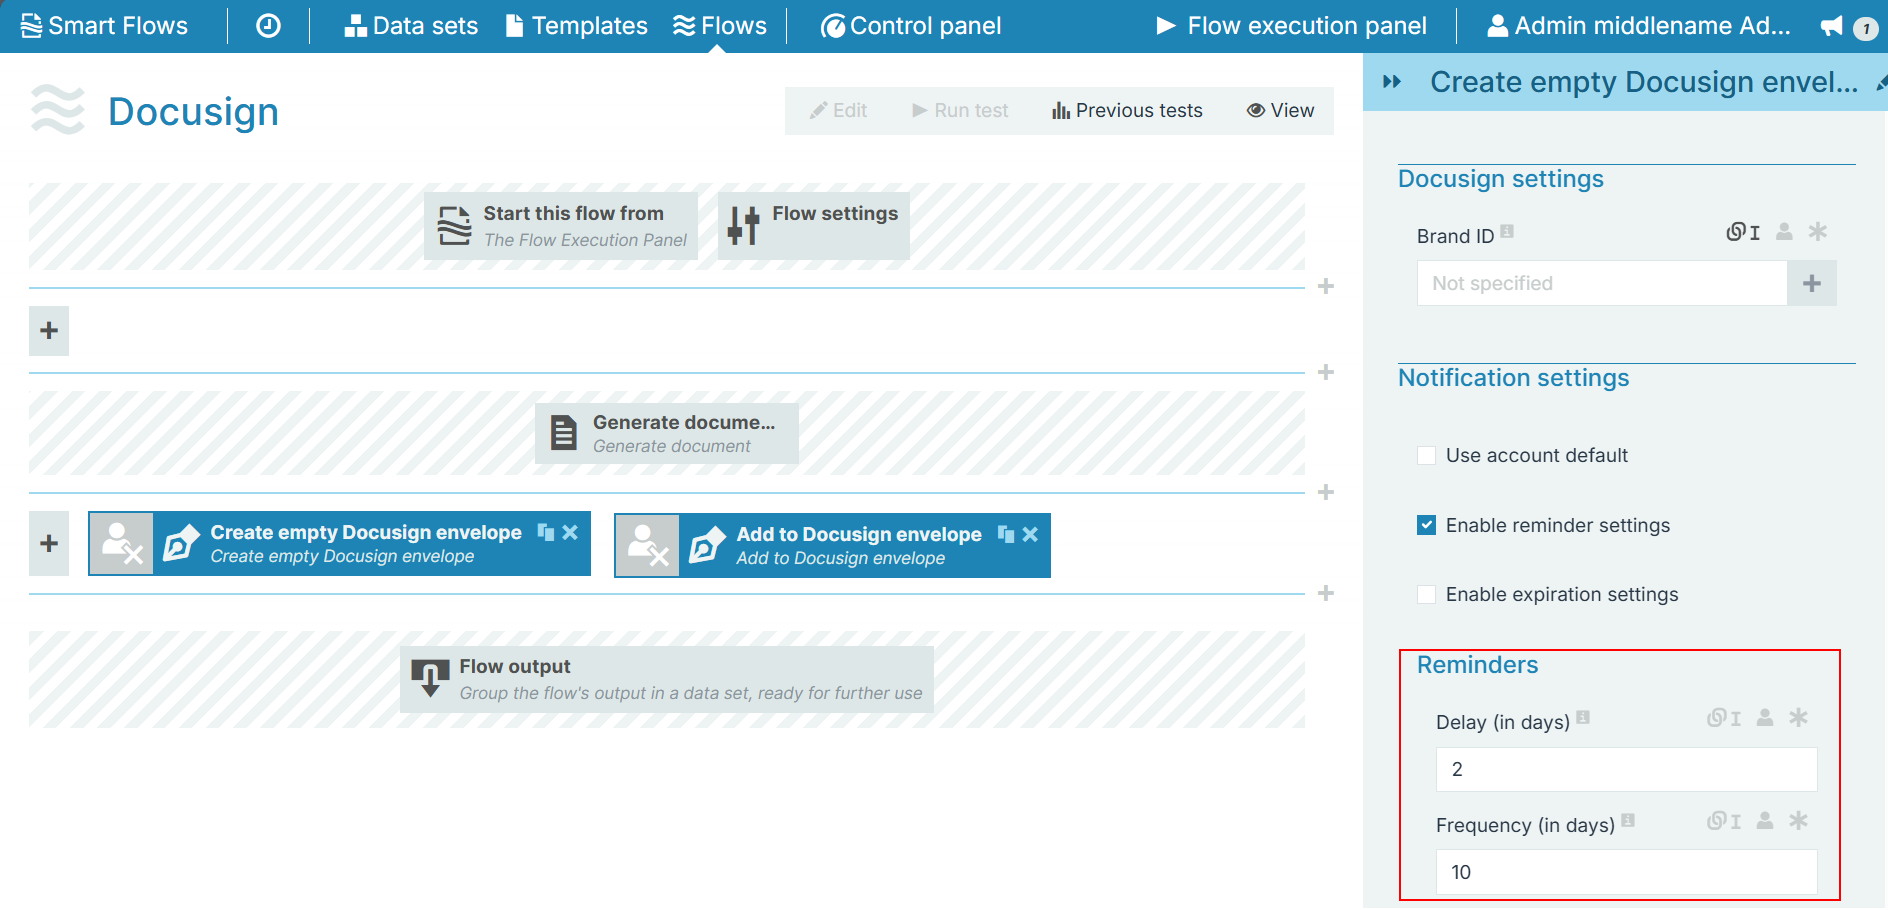The width and height of the screenshot is (1888, 910).
Task: Click the Flow output download icon
Action: (x=430, y=678)
